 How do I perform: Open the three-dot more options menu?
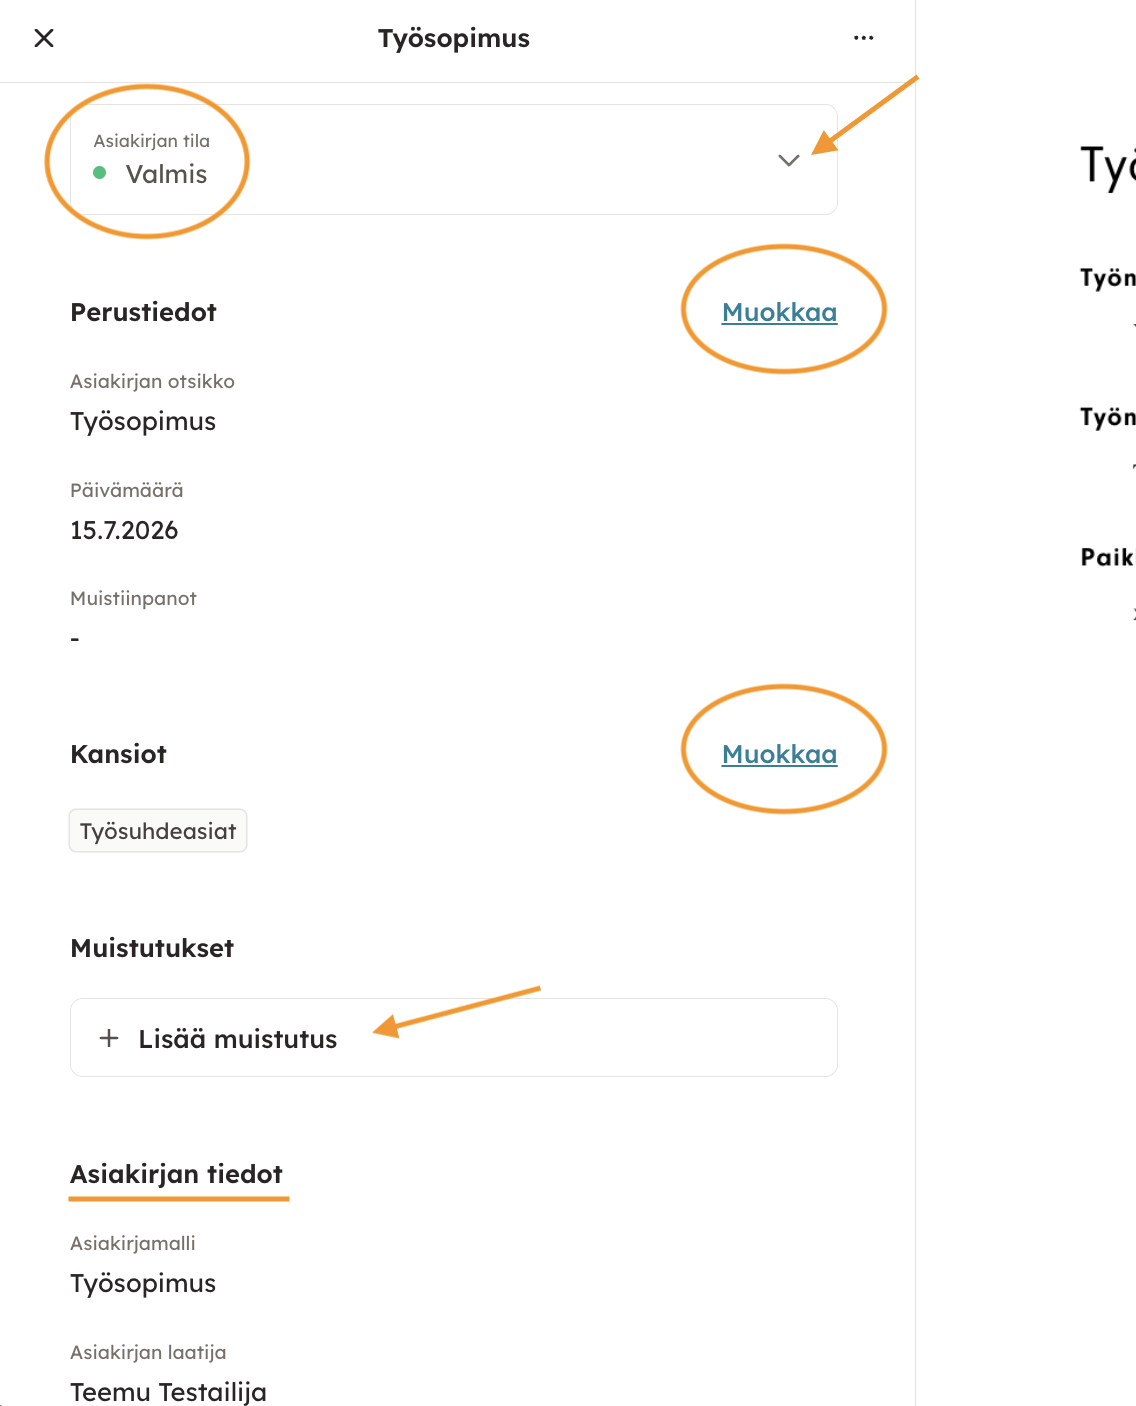(864, 38)
